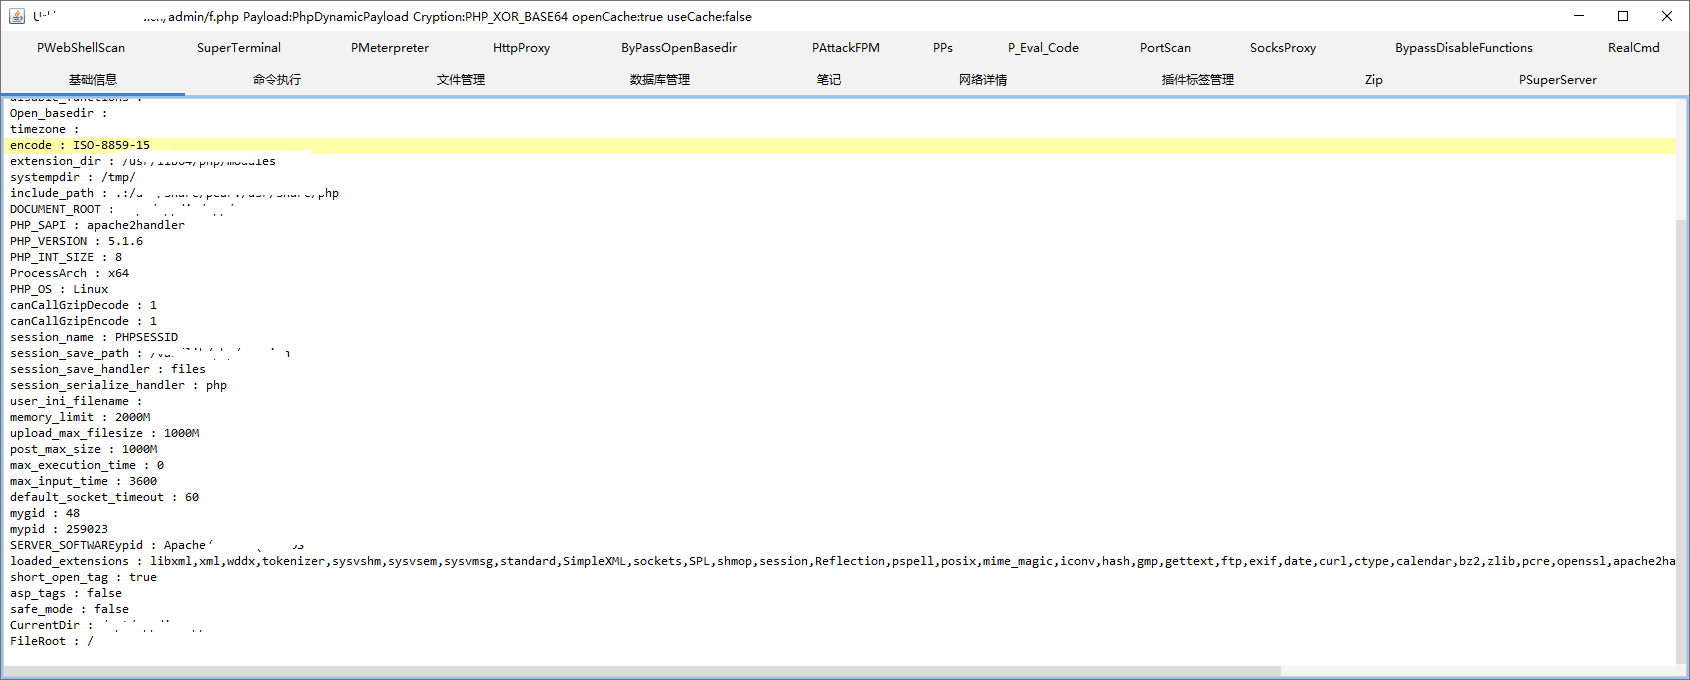
Task: Click the 'default_socket_timeout : 60' line
Action: point(104,497)
